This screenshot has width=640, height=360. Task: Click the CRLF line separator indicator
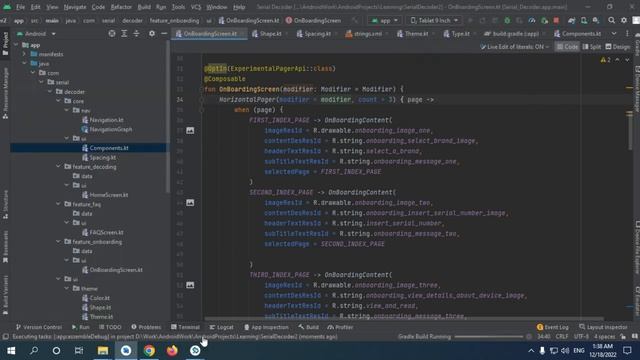pyautogui.click(x=562, y=337)
